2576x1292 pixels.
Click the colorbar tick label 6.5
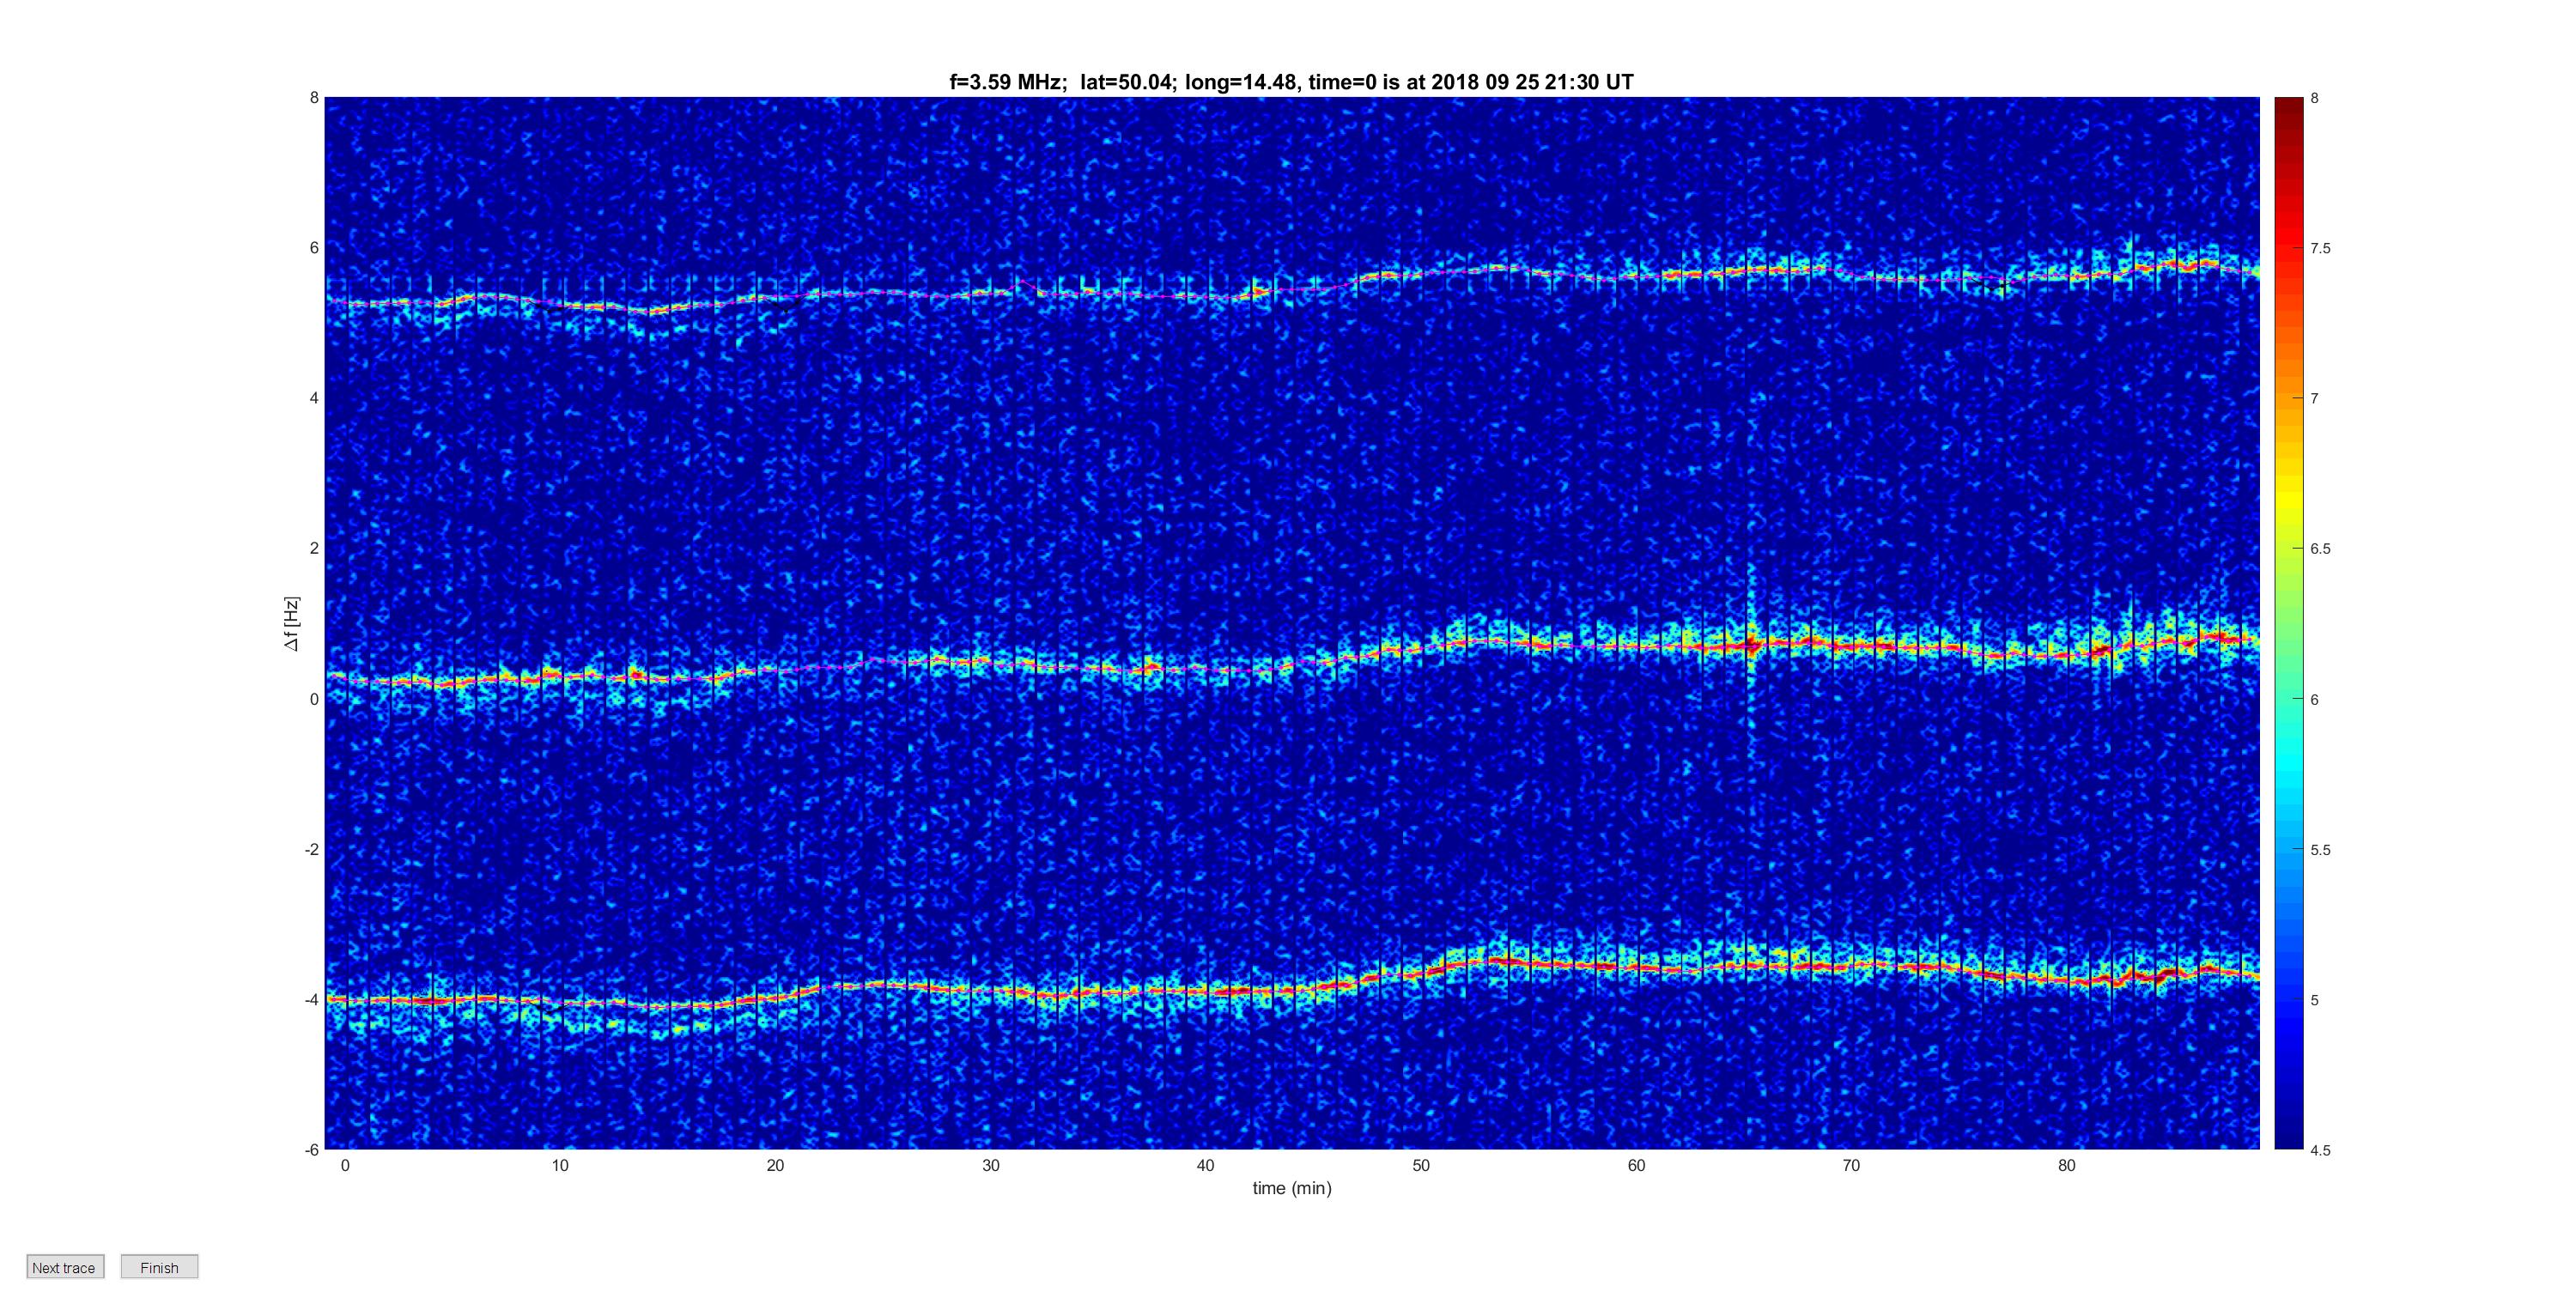(x=2320, y=549)
